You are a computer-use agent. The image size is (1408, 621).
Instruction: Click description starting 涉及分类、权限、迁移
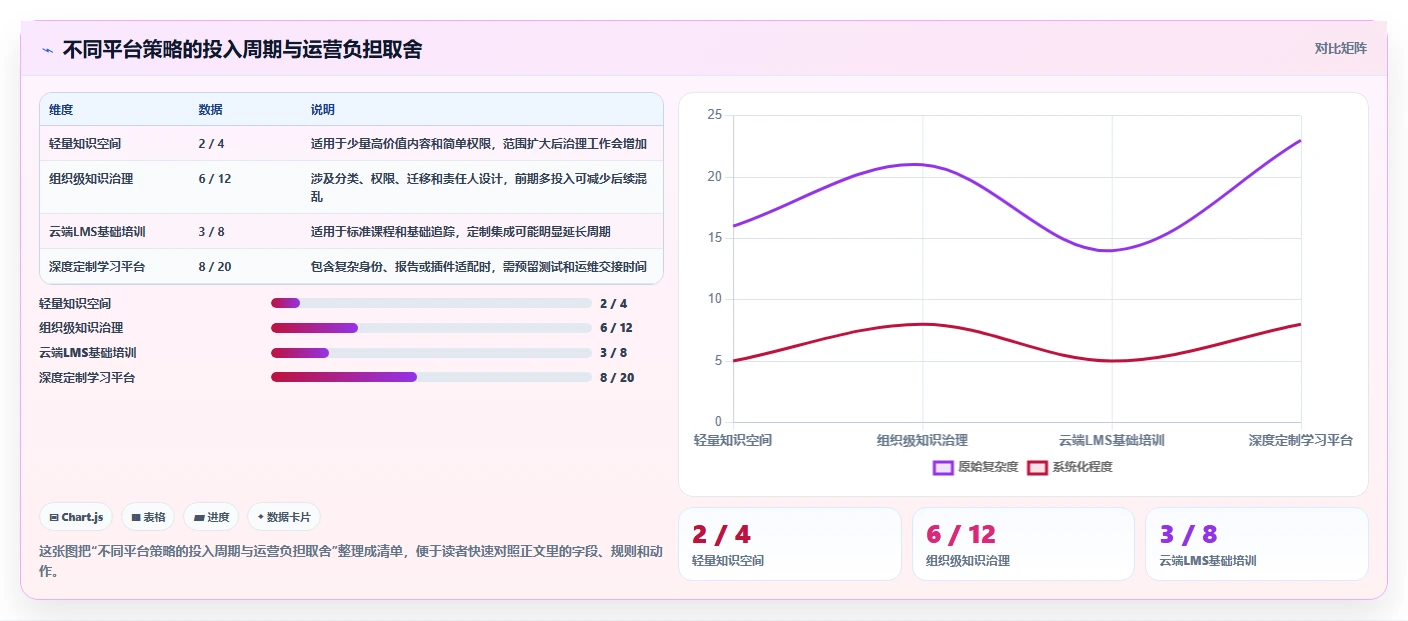tap(478, 187)
